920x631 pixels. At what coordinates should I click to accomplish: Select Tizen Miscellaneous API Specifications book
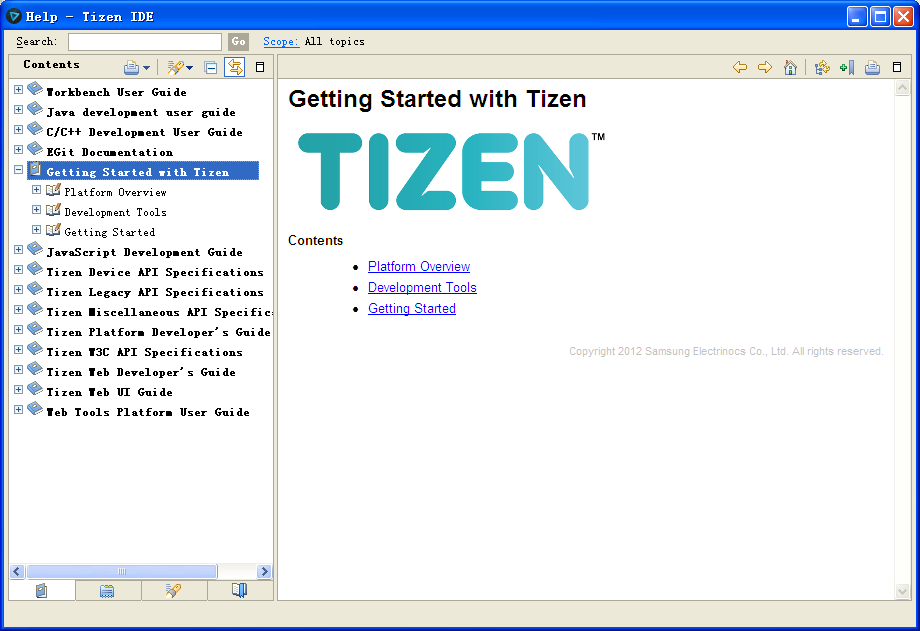click(159, 312)
